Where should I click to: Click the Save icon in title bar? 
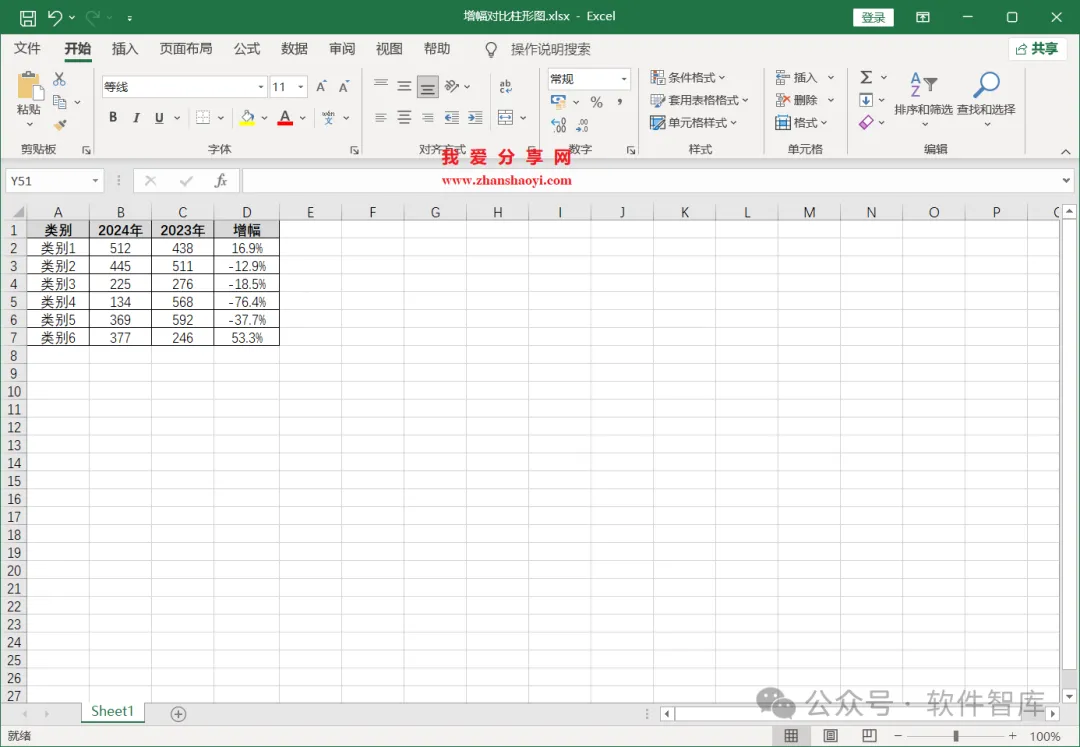(x=28, y=18)
